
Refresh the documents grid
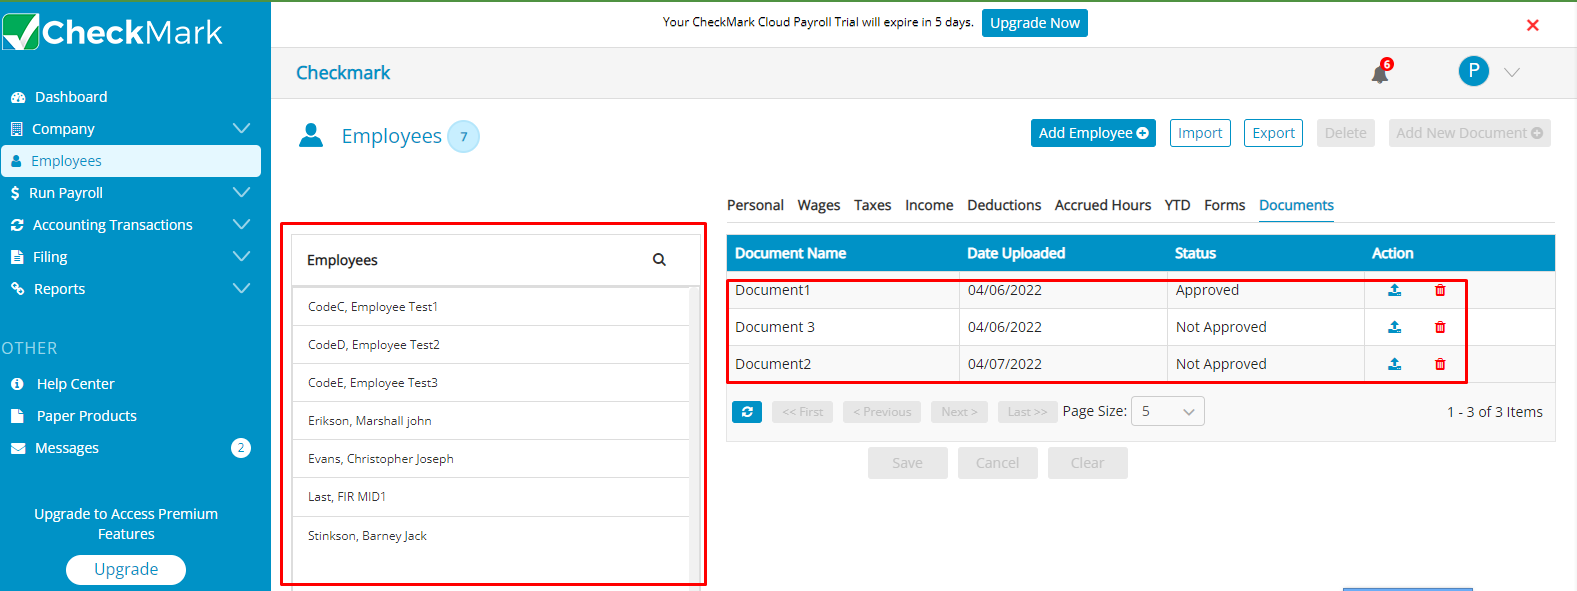click(x=747, y=412)
